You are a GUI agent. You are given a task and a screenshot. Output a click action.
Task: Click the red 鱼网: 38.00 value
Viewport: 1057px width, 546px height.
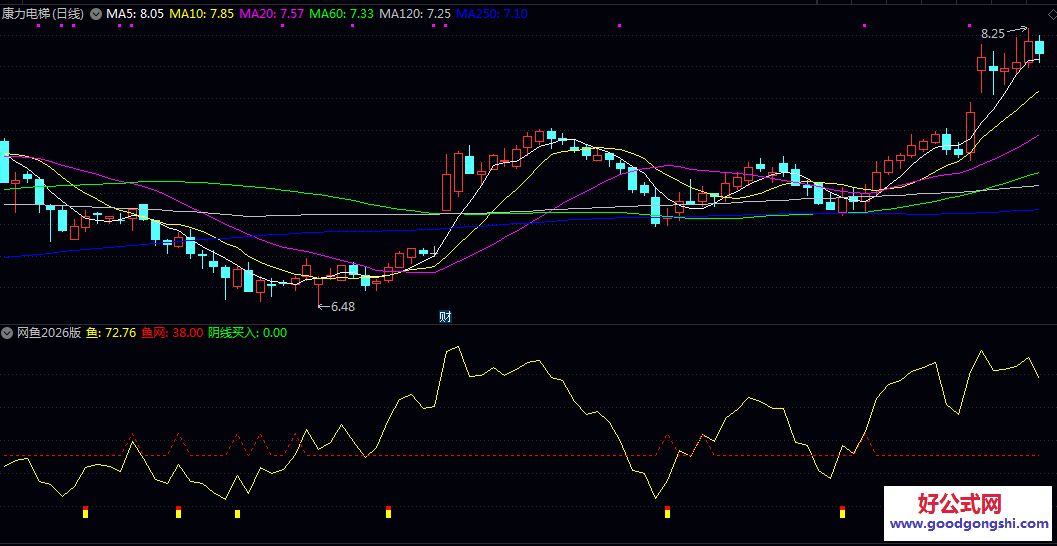click(172, 332)
